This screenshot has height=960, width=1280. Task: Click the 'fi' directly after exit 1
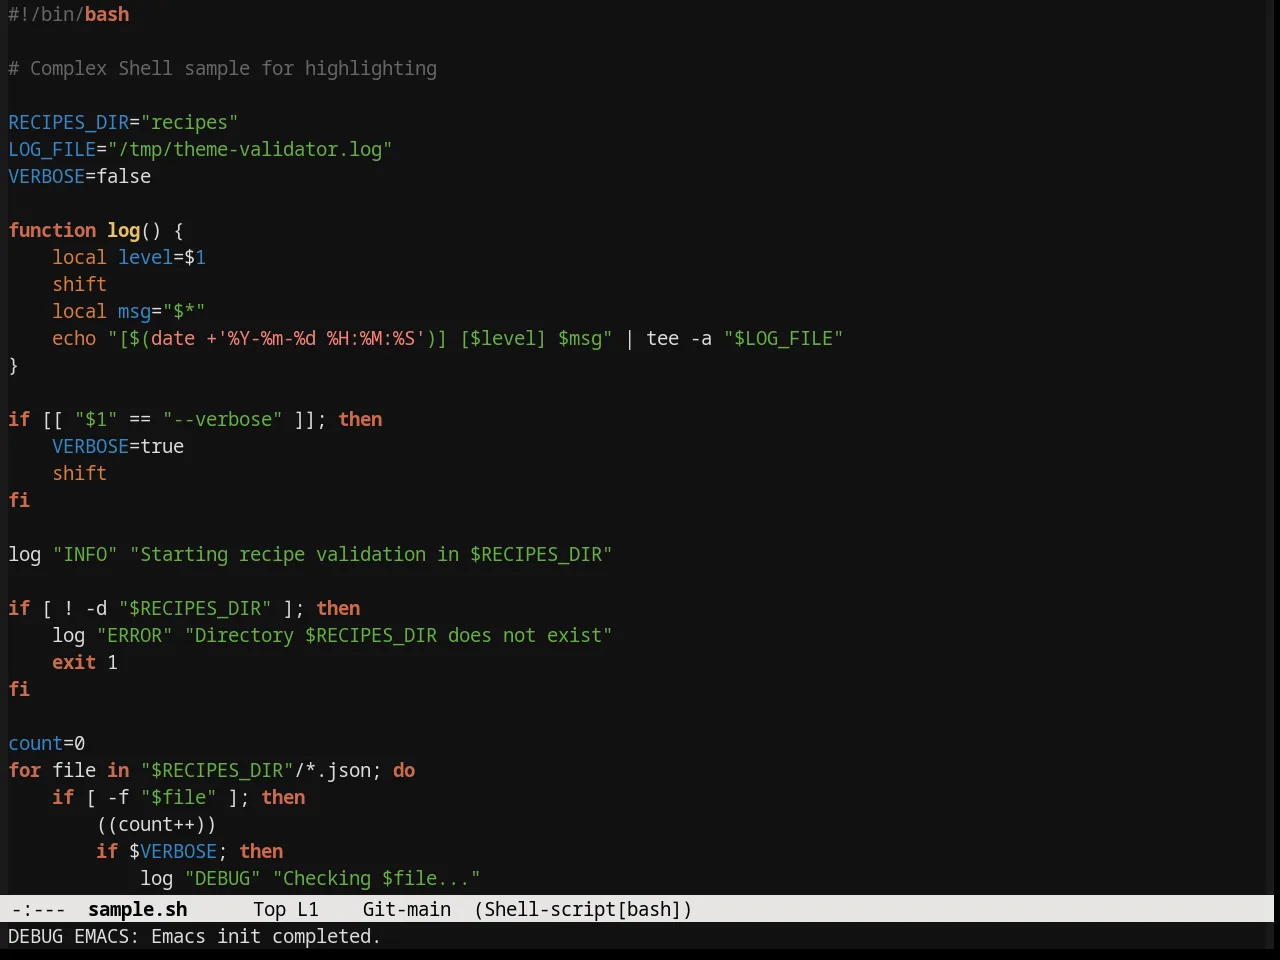pyautogui.click(x=19, y=689)
